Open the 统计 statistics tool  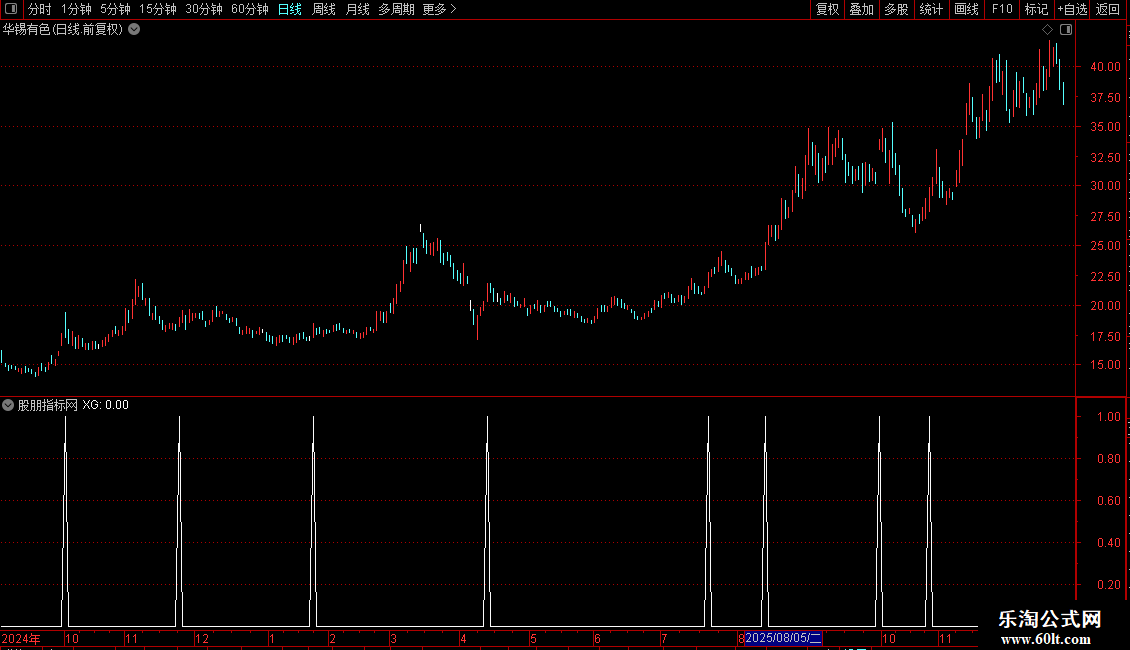point(931,9)
